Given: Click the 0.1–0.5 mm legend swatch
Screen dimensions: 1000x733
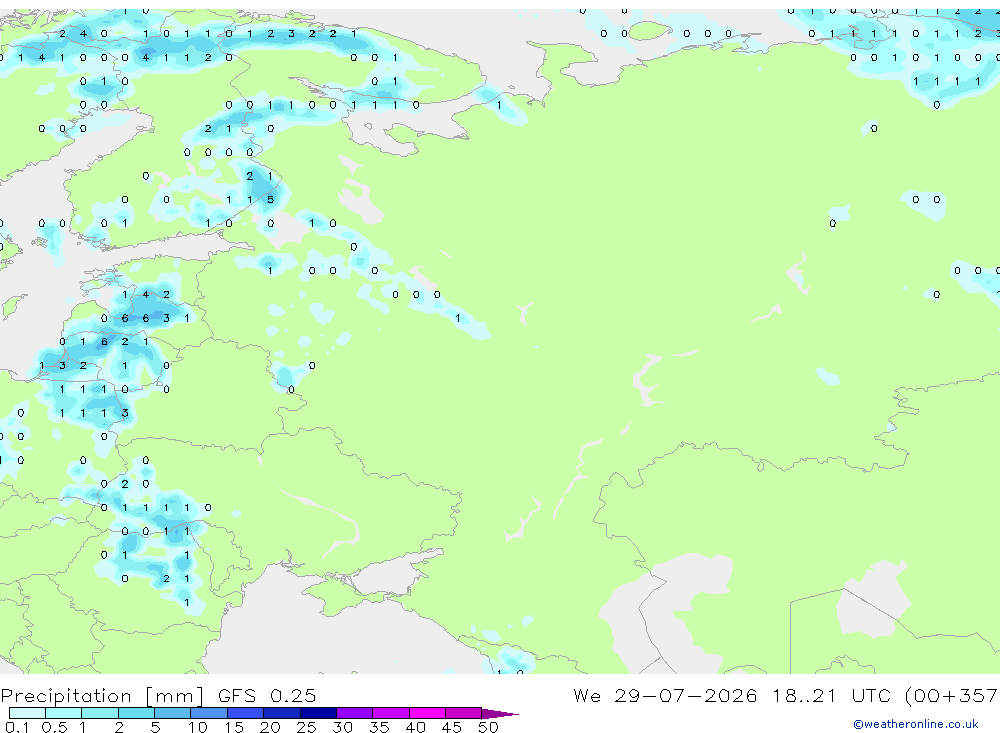Looking at the screenshot, I should 27,713.
